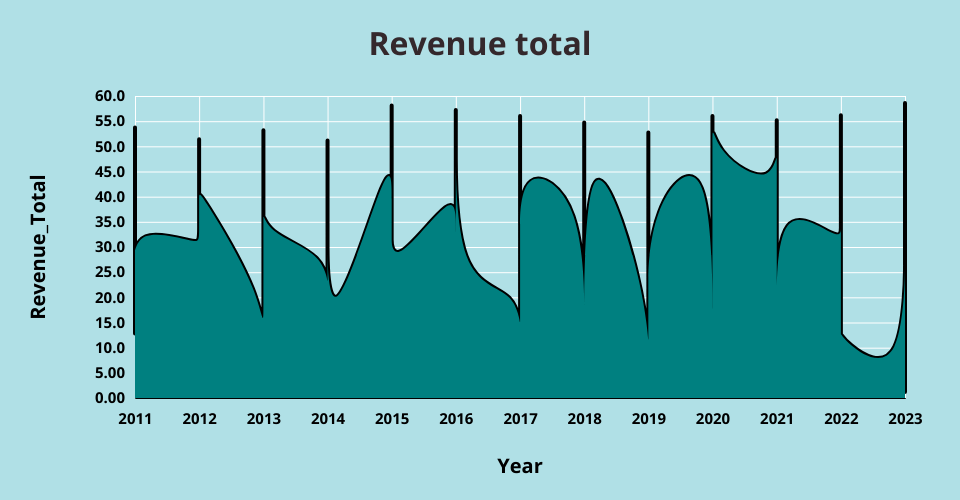Click the 2023 x-axis tick label
960x500 pixels.
pyautogui.click(x=904, y=419)
